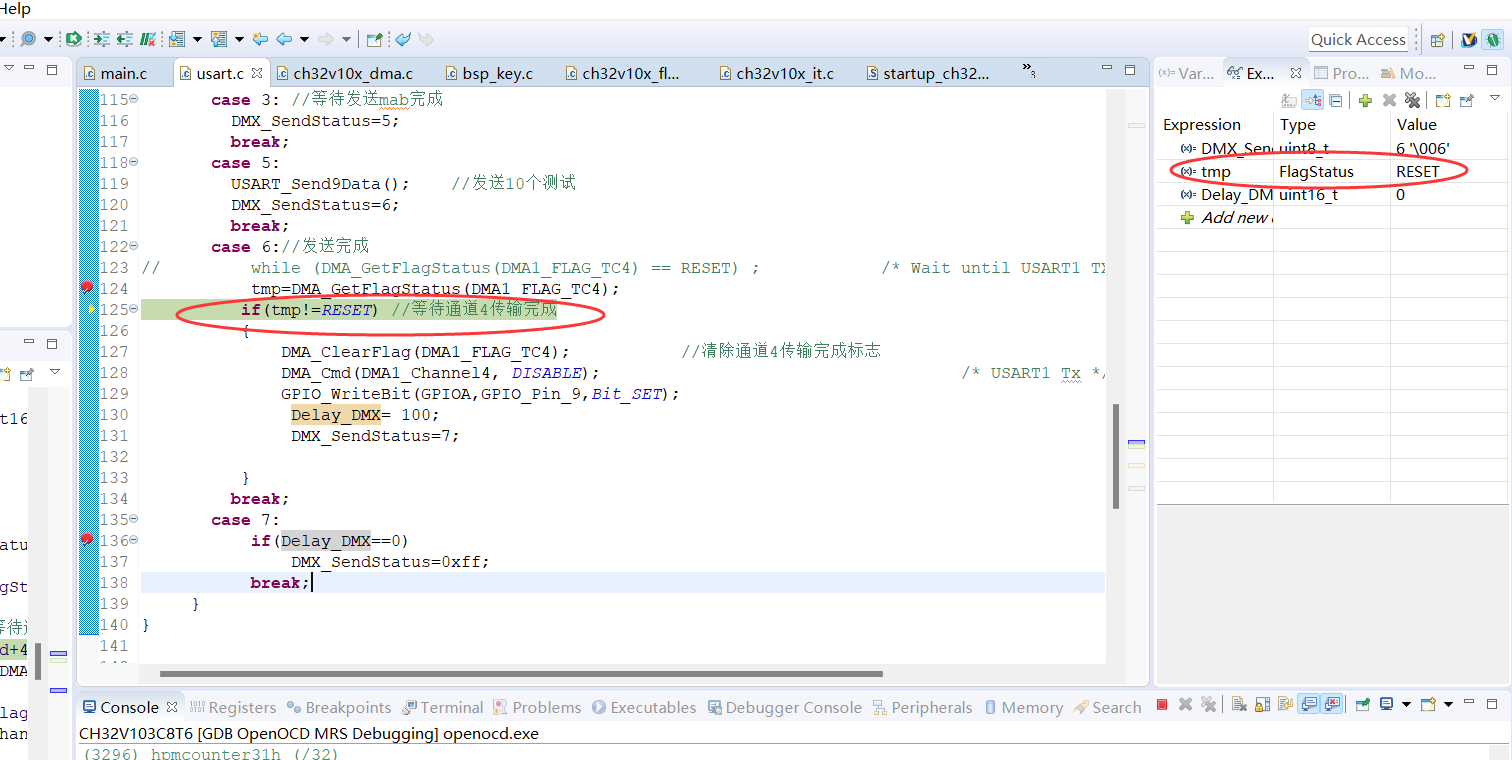This screenshot has height=760, width=1512.
Task: Toggle Show Type Names in Expressions toolbar
Action: coord(1289,100)
